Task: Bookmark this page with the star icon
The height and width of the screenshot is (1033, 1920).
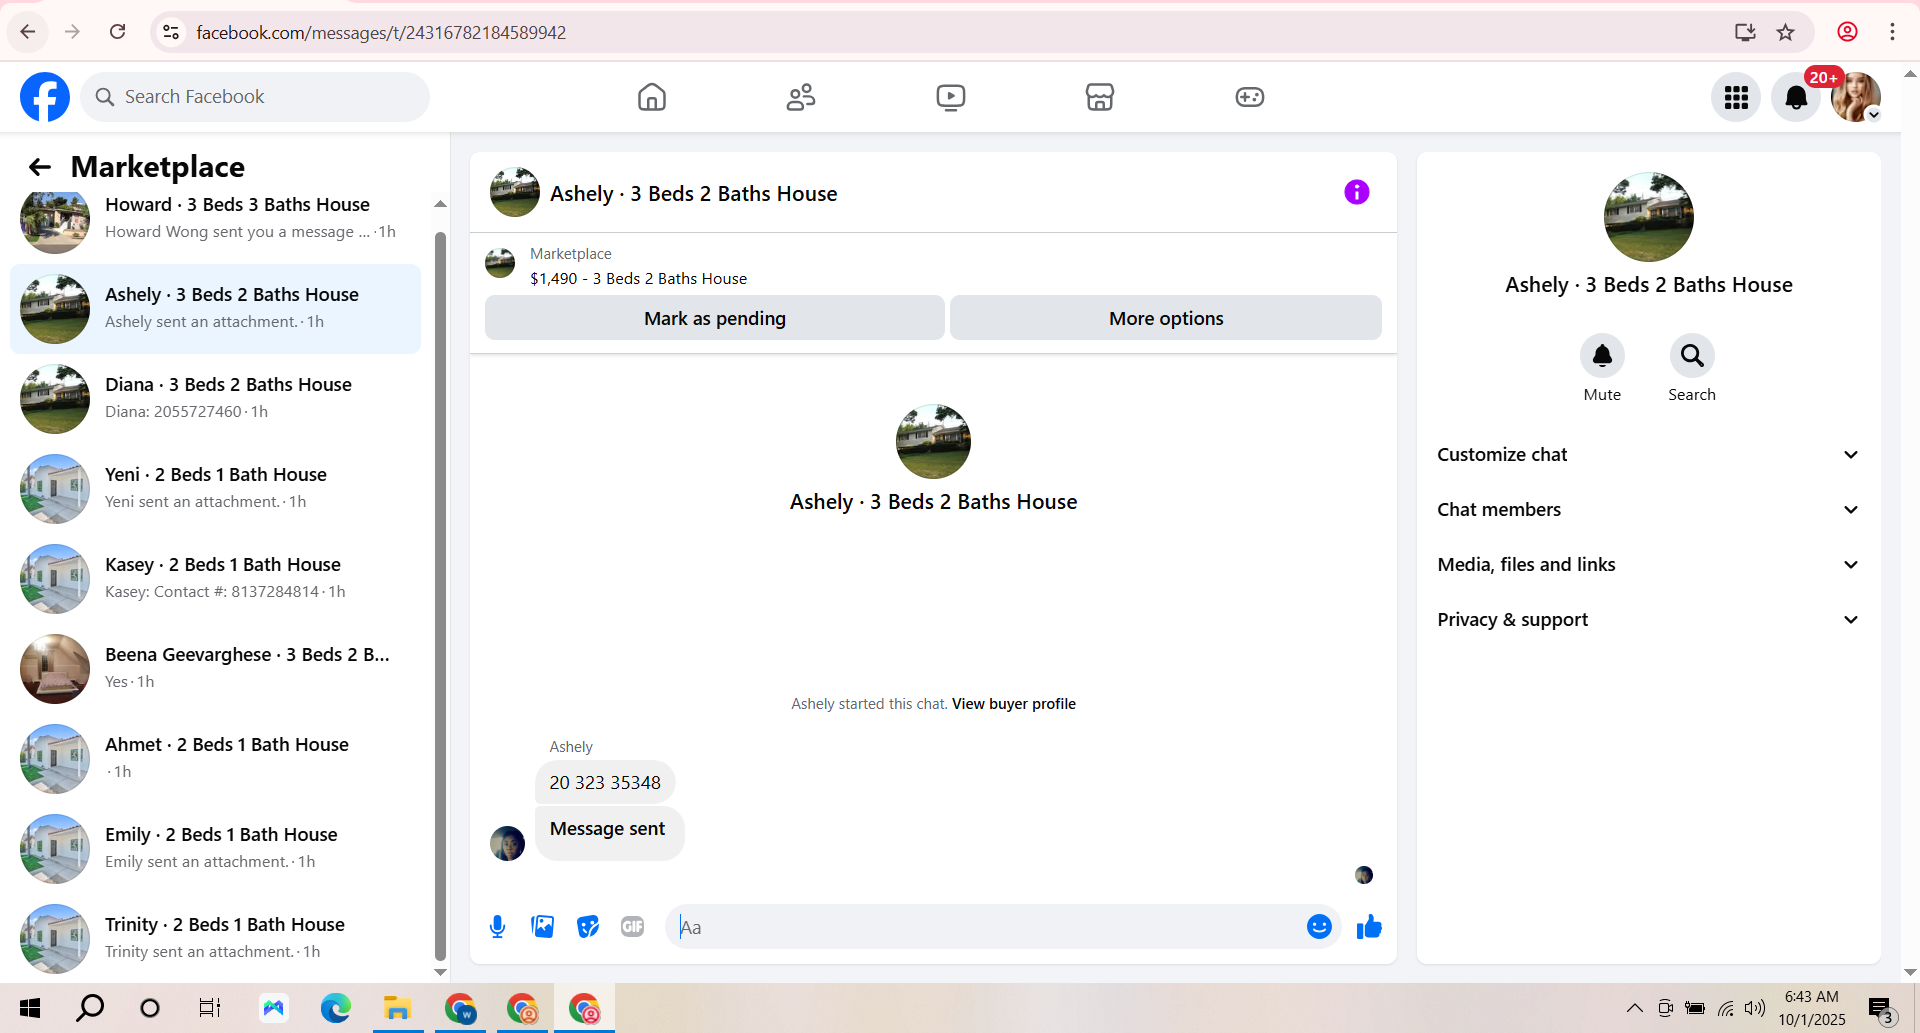Action: (1786, 32)
